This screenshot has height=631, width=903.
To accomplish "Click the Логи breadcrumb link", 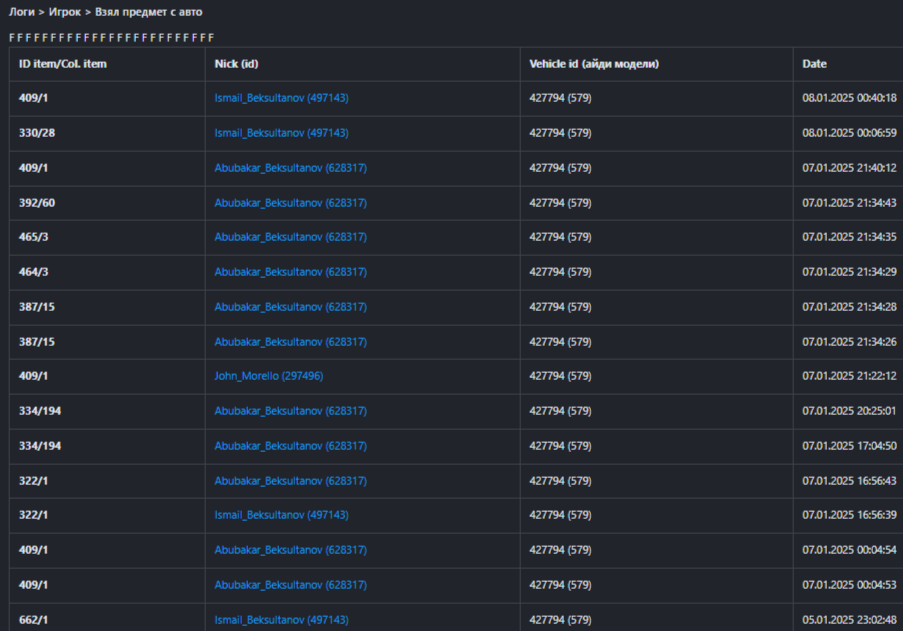I will (x=21, y=12).
